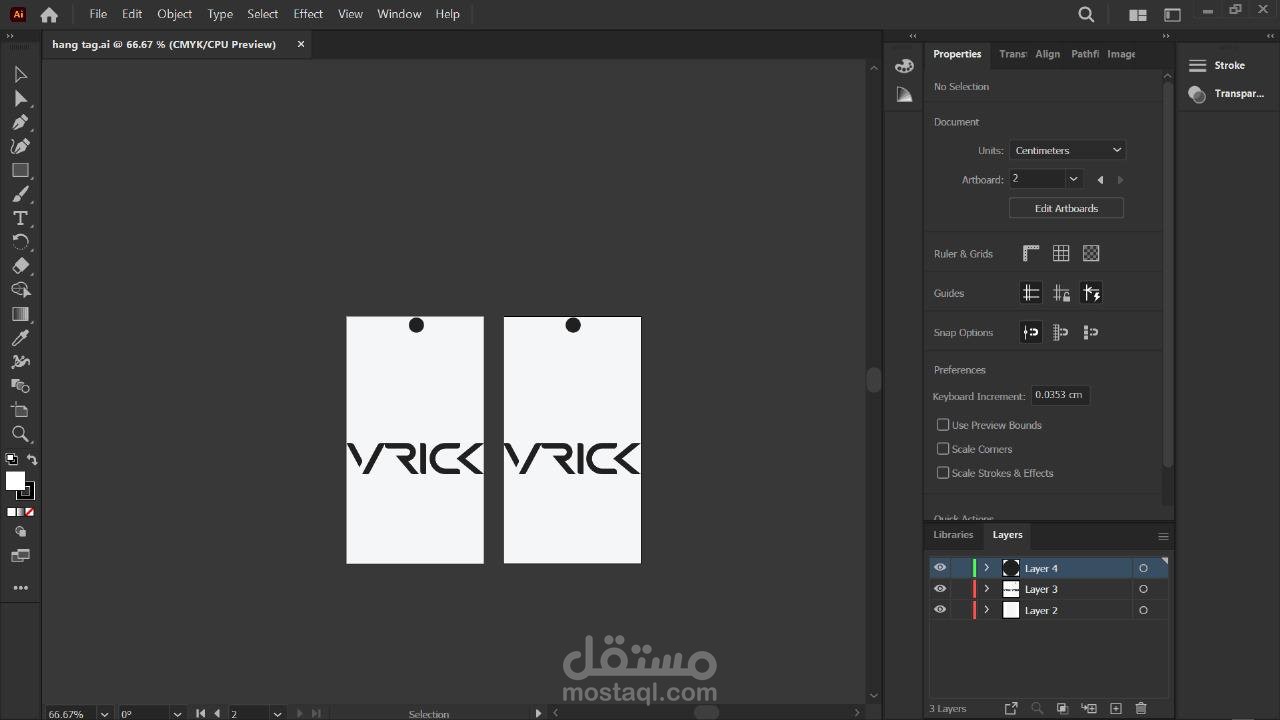The width and height of the screenshot is (1280, 720).
Task: Open the Window menu
Action: tap(399, 14)
